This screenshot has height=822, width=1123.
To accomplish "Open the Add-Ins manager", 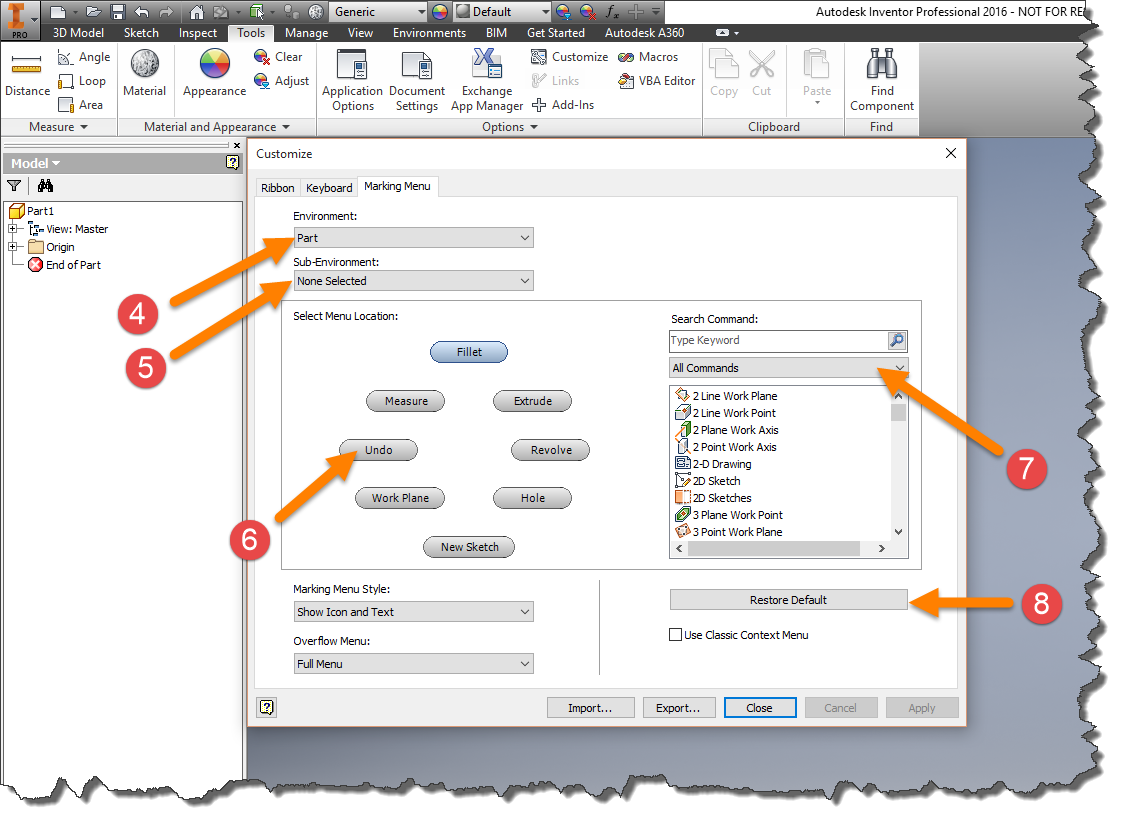I will pos(563,105).
